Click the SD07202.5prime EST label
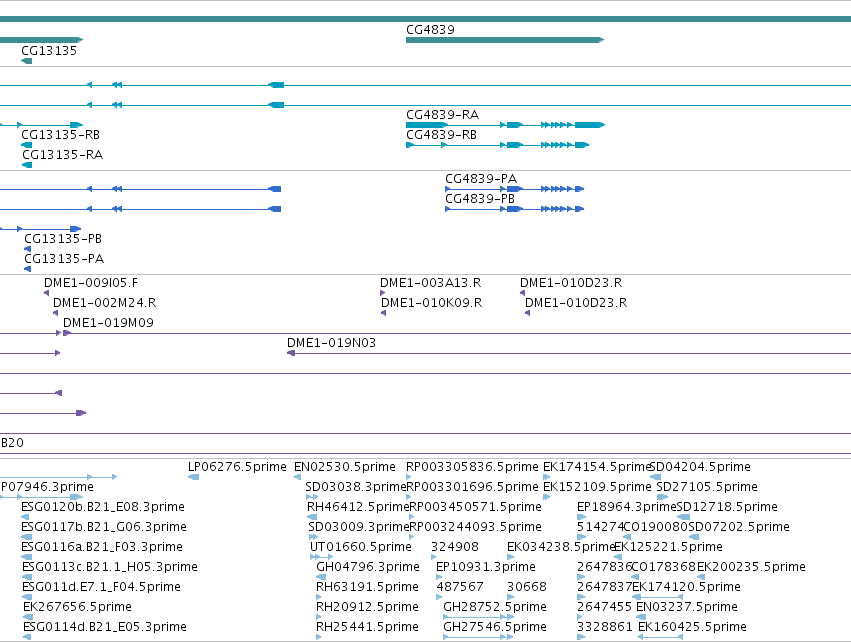The width and height of the screenshot is (851, 642). (739, 527)
